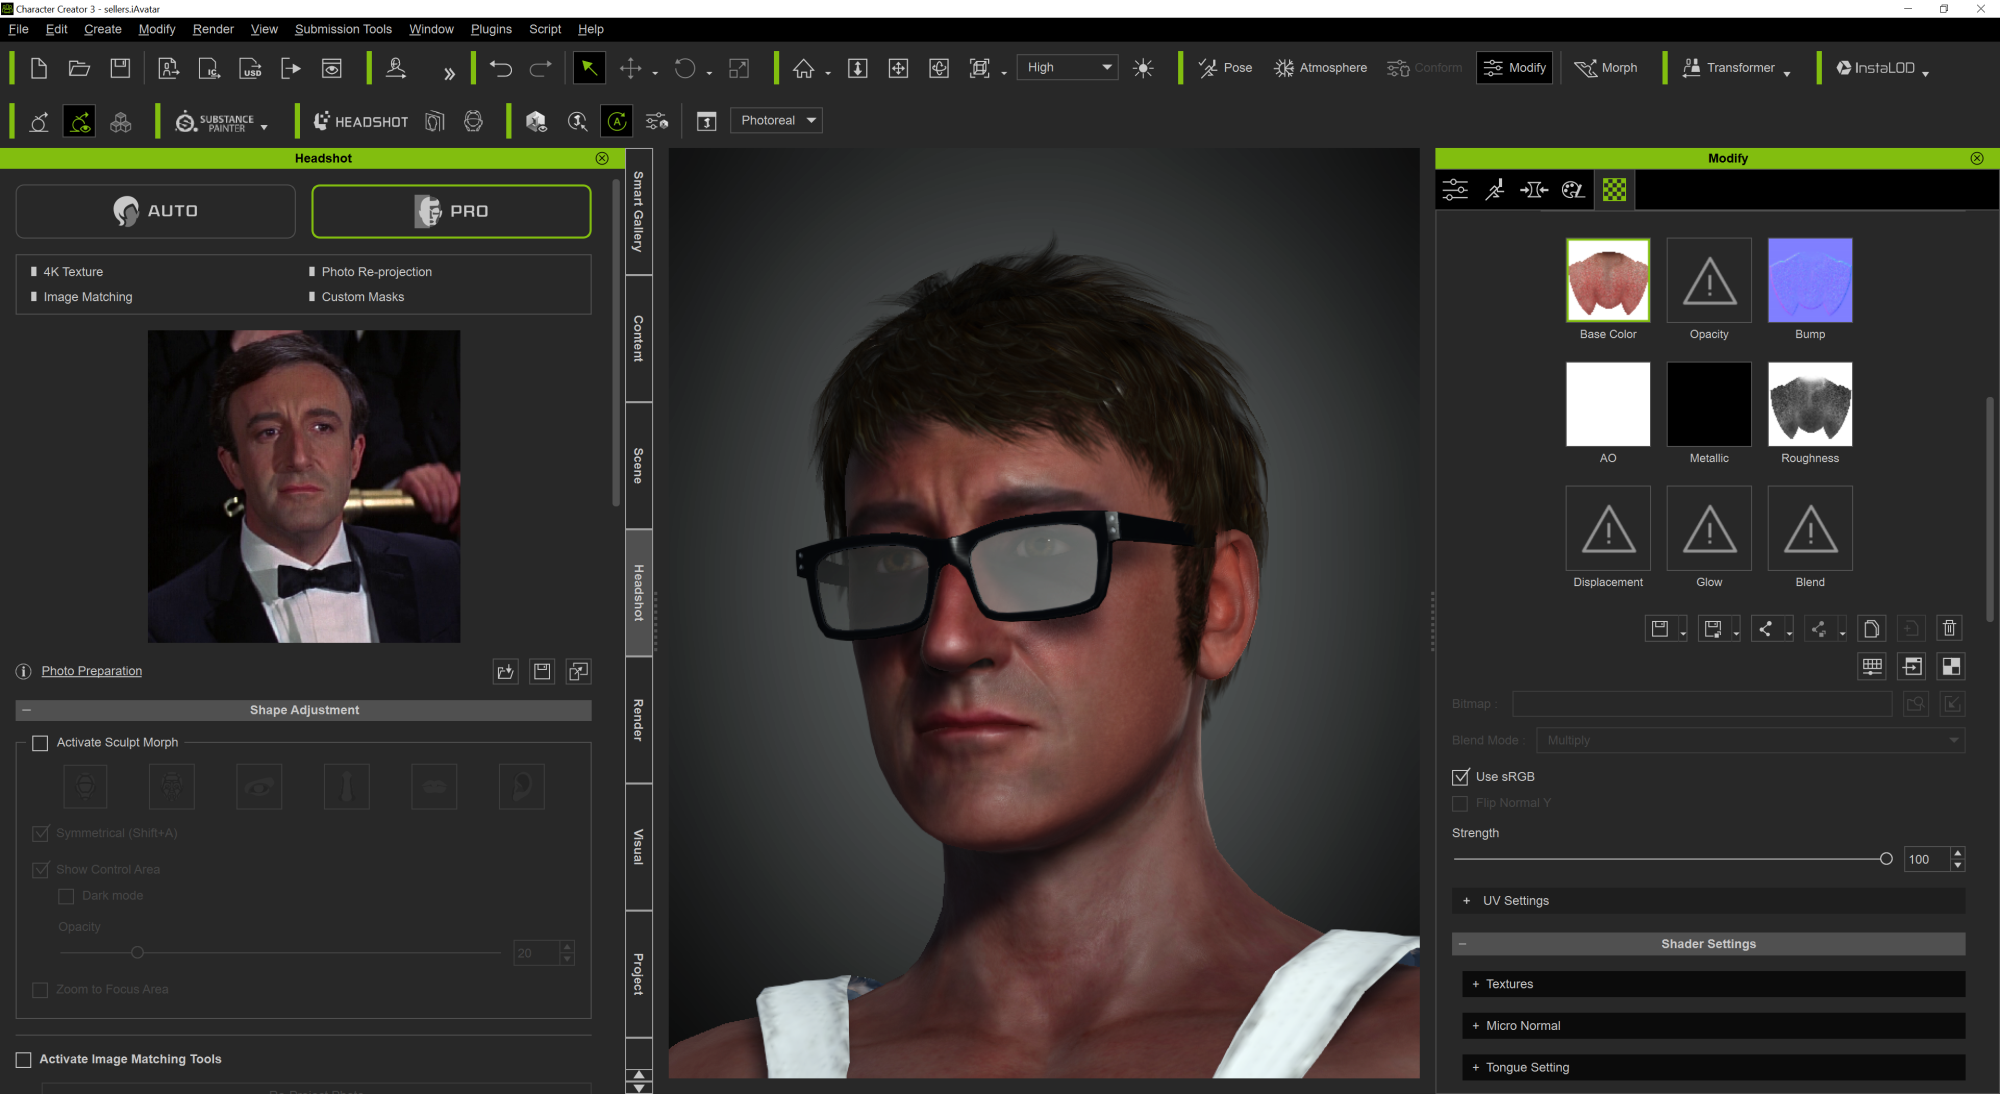Toggle Symmetrical (Shift+A) checkbox

(40, 833)
